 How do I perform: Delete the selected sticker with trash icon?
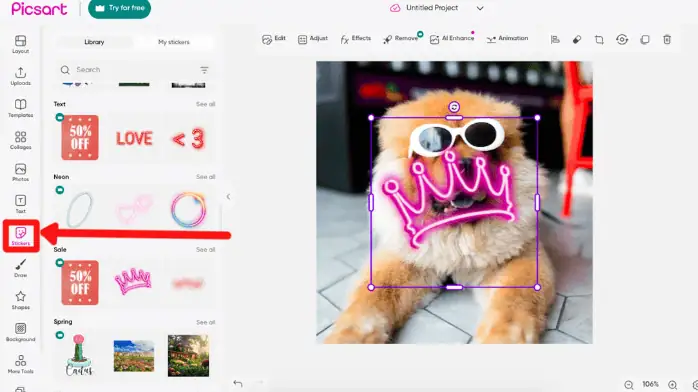[x=667, y=40]
